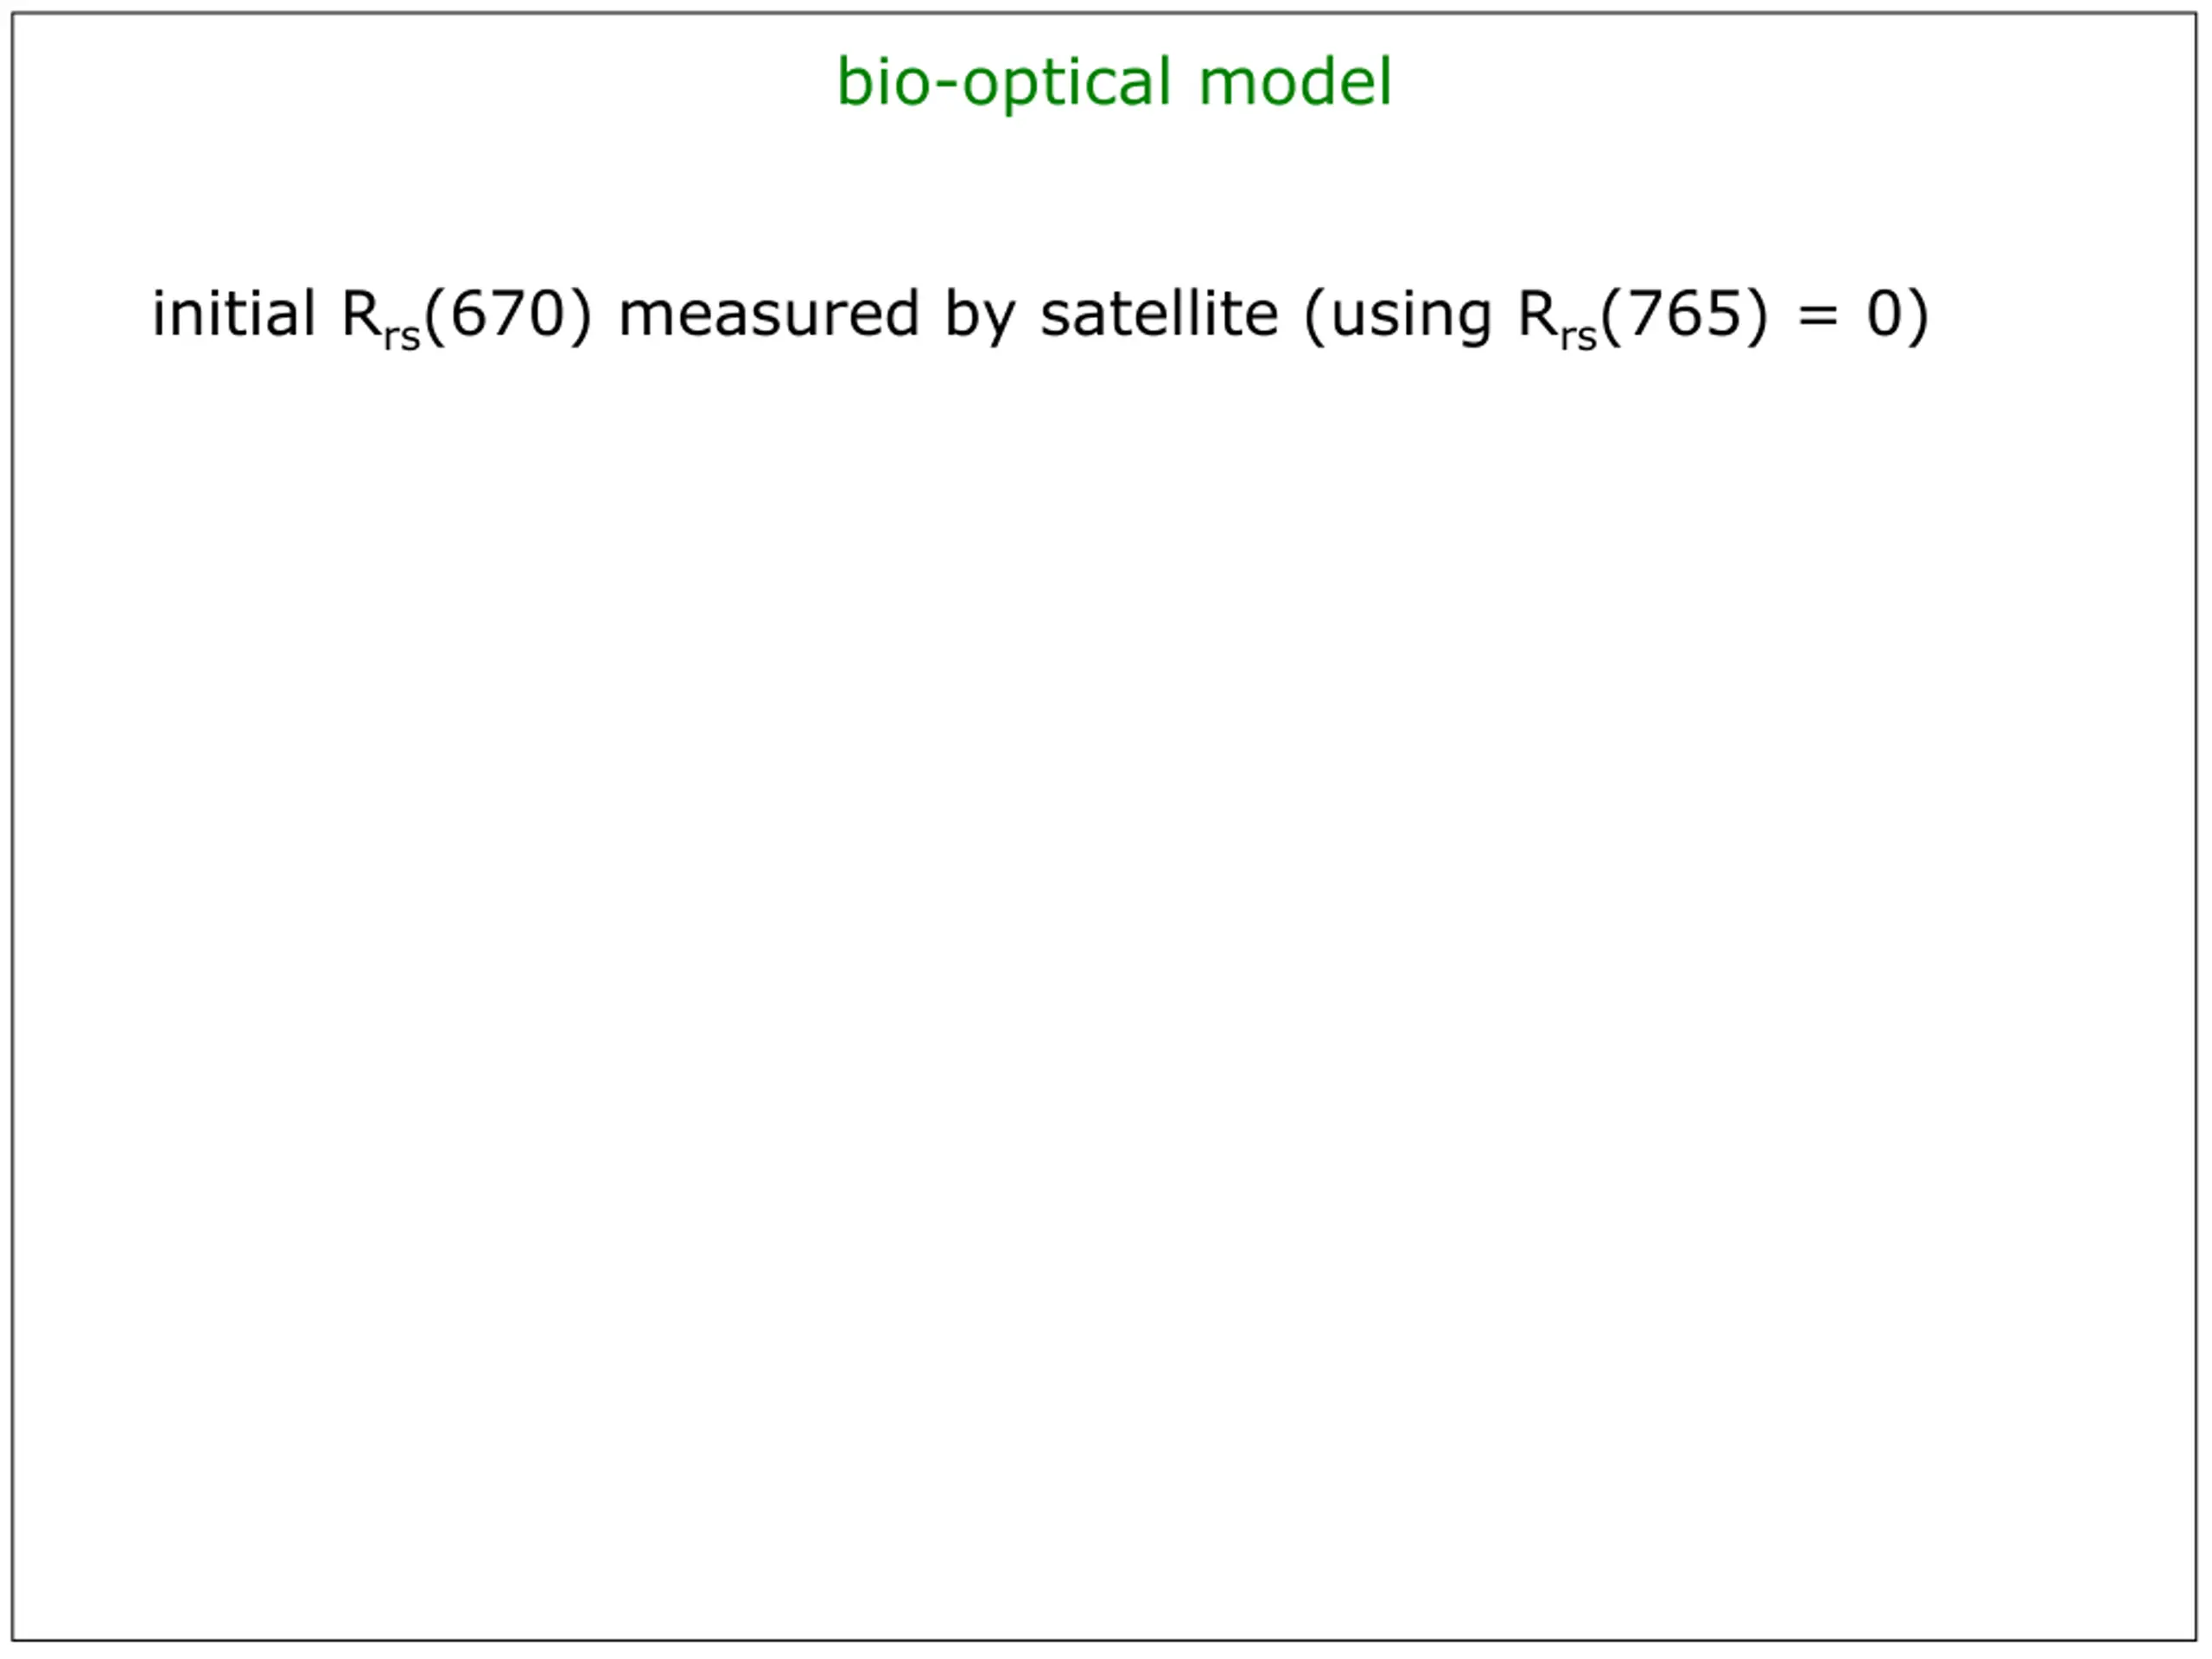2212x1659 pixels.
Task: Click the word "initial"
Action: 233,313
